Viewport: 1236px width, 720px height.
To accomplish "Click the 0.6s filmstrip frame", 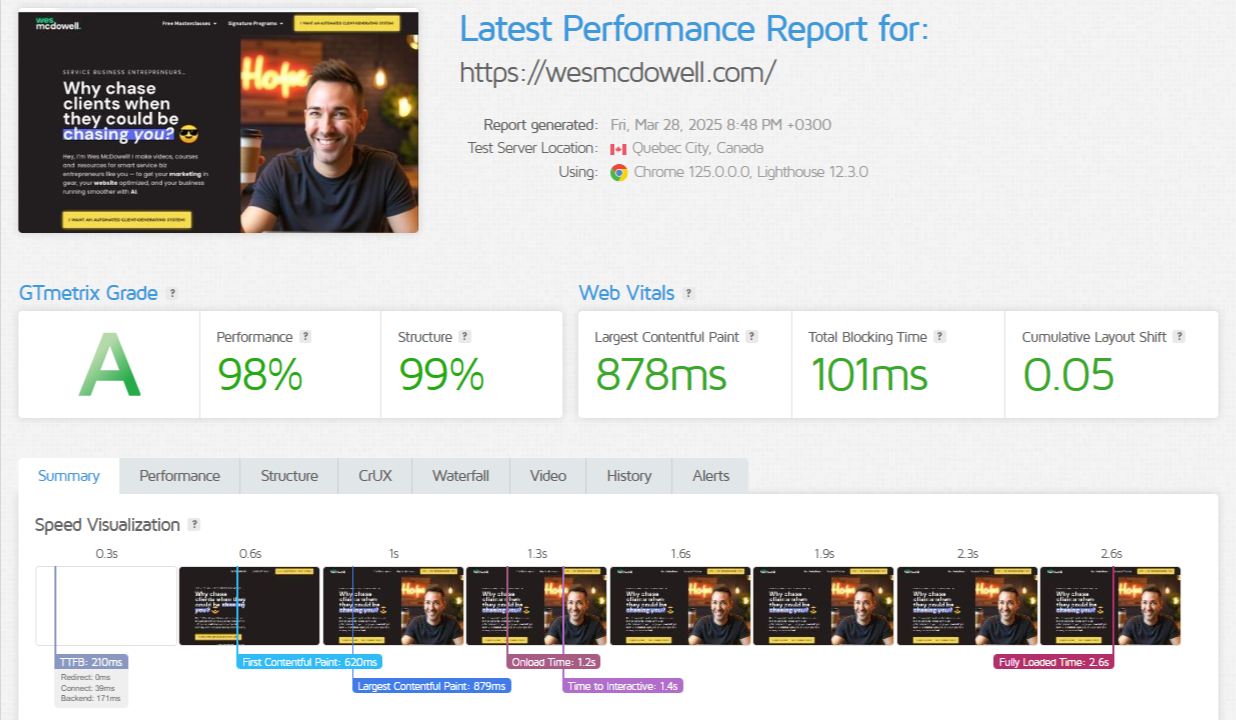I will click(250, 606).
